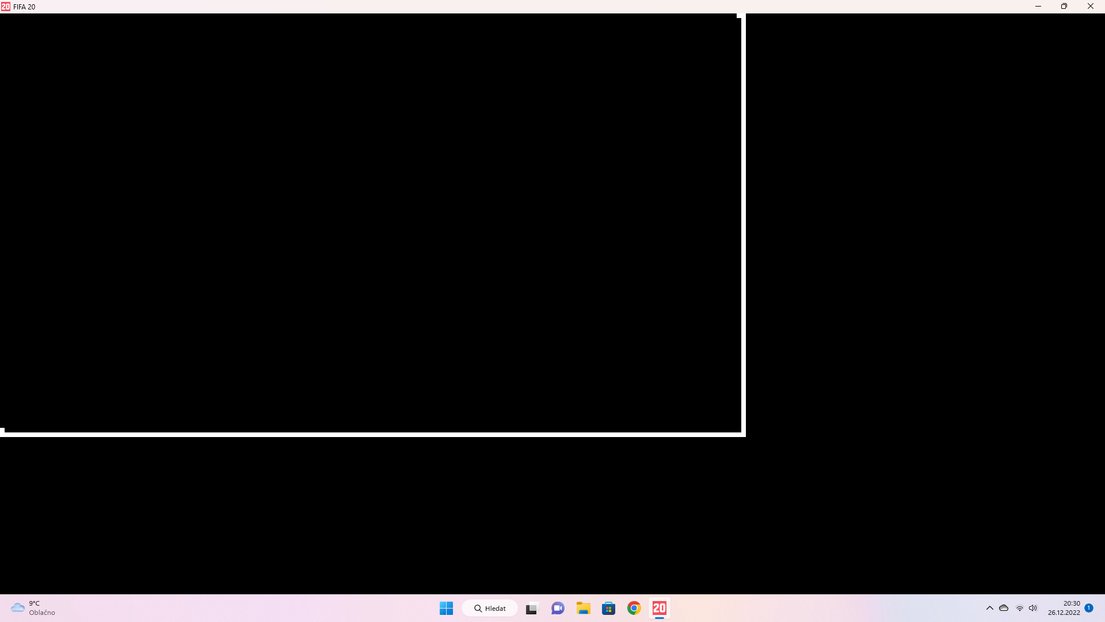Click inside the white-bordered black game area
The width and height of the screenshot is (1105, 622).
pyautogui.click(x=371, y=224)
